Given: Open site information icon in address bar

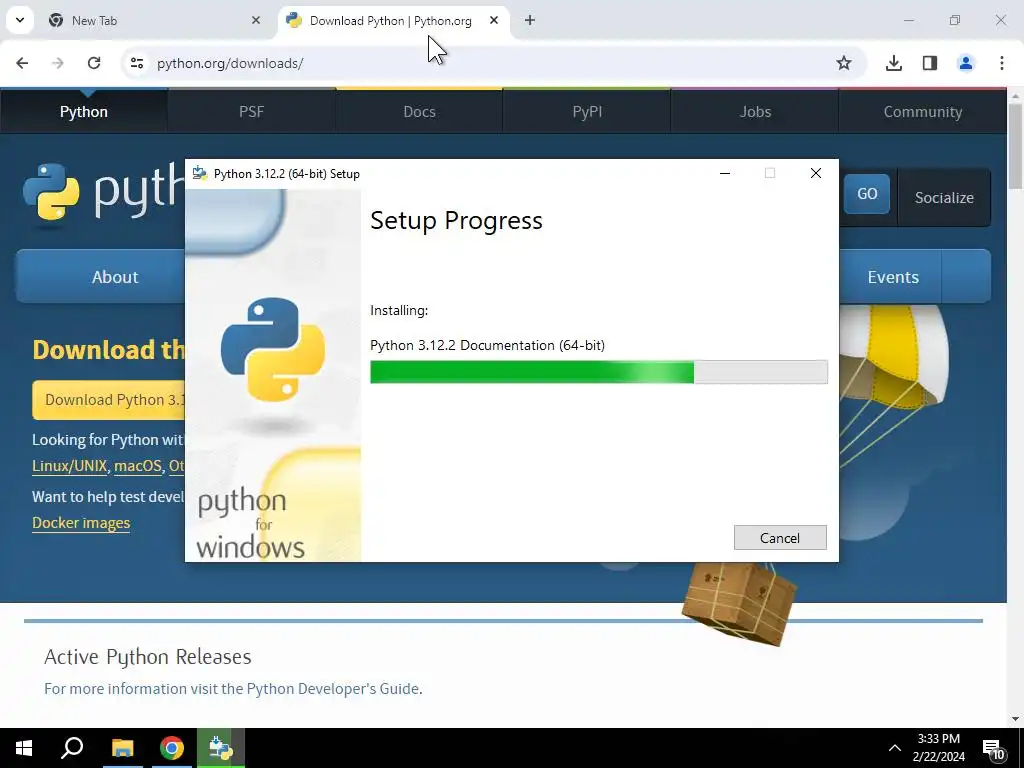Looking at the screenshot, I should coord(136,63).
